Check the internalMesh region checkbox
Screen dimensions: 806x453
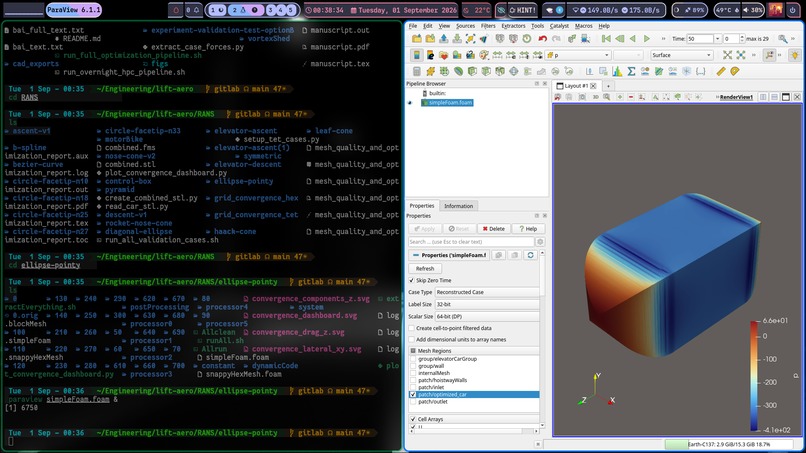click(x=413, y=373)
